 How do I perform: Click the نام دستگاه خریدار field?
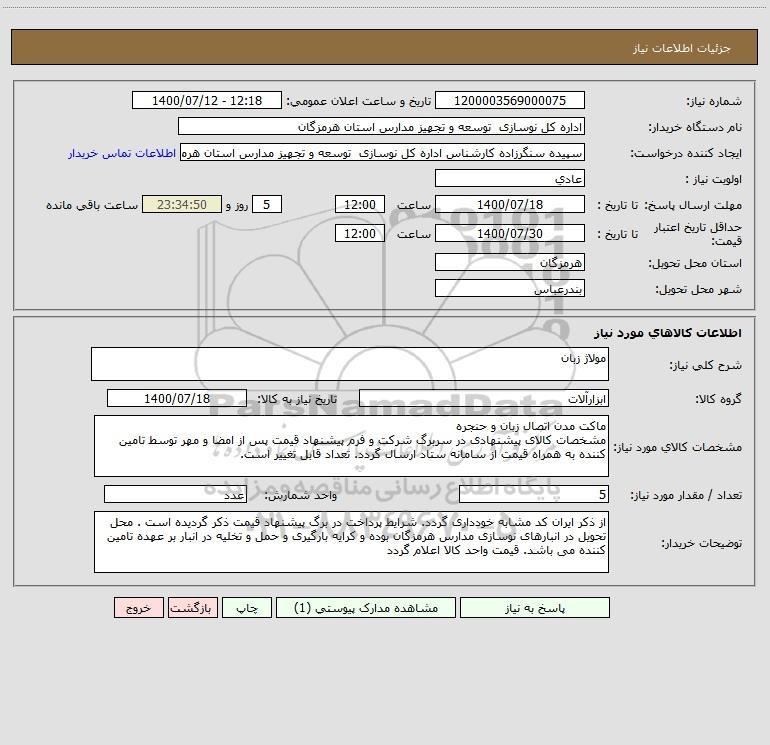381,126
